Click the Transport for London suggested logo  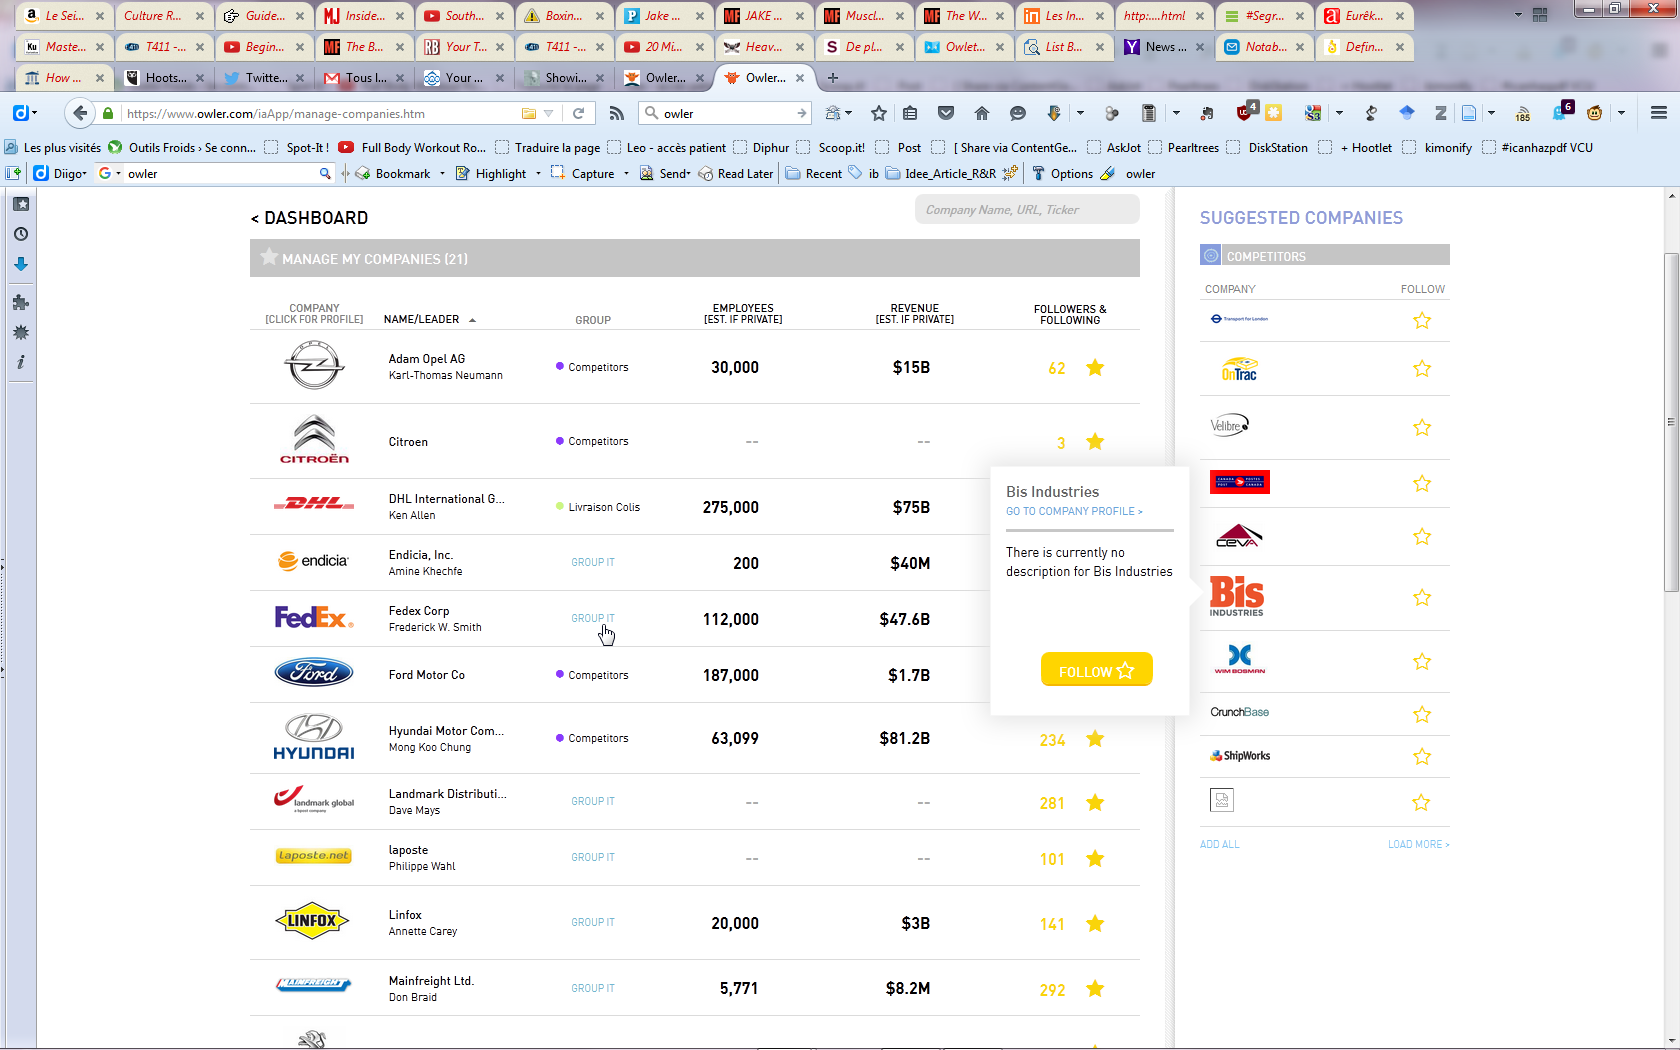pos(1239,319)
